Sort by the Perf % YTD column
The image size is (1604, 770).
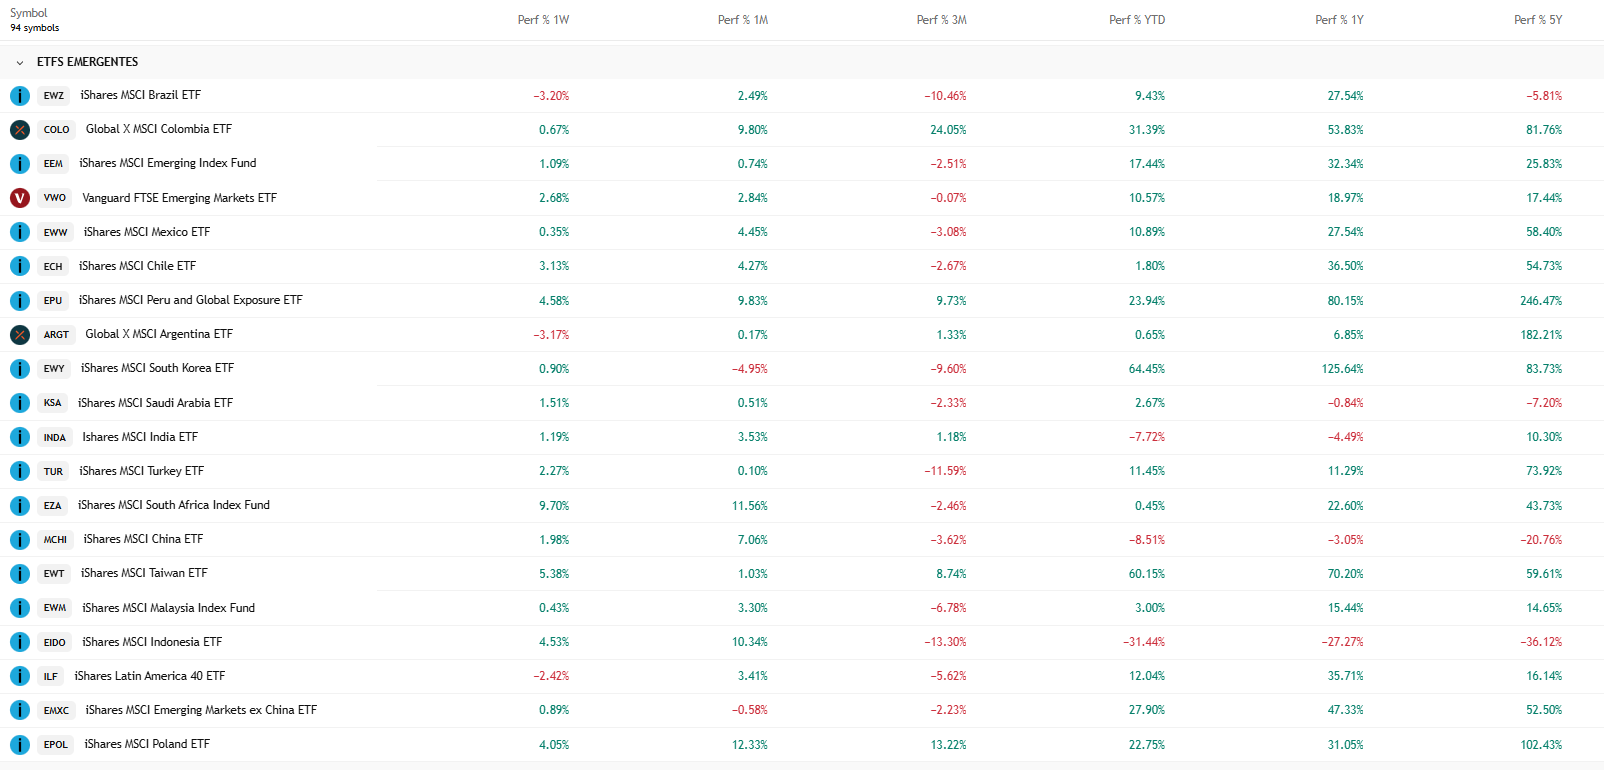(1137, 20)
